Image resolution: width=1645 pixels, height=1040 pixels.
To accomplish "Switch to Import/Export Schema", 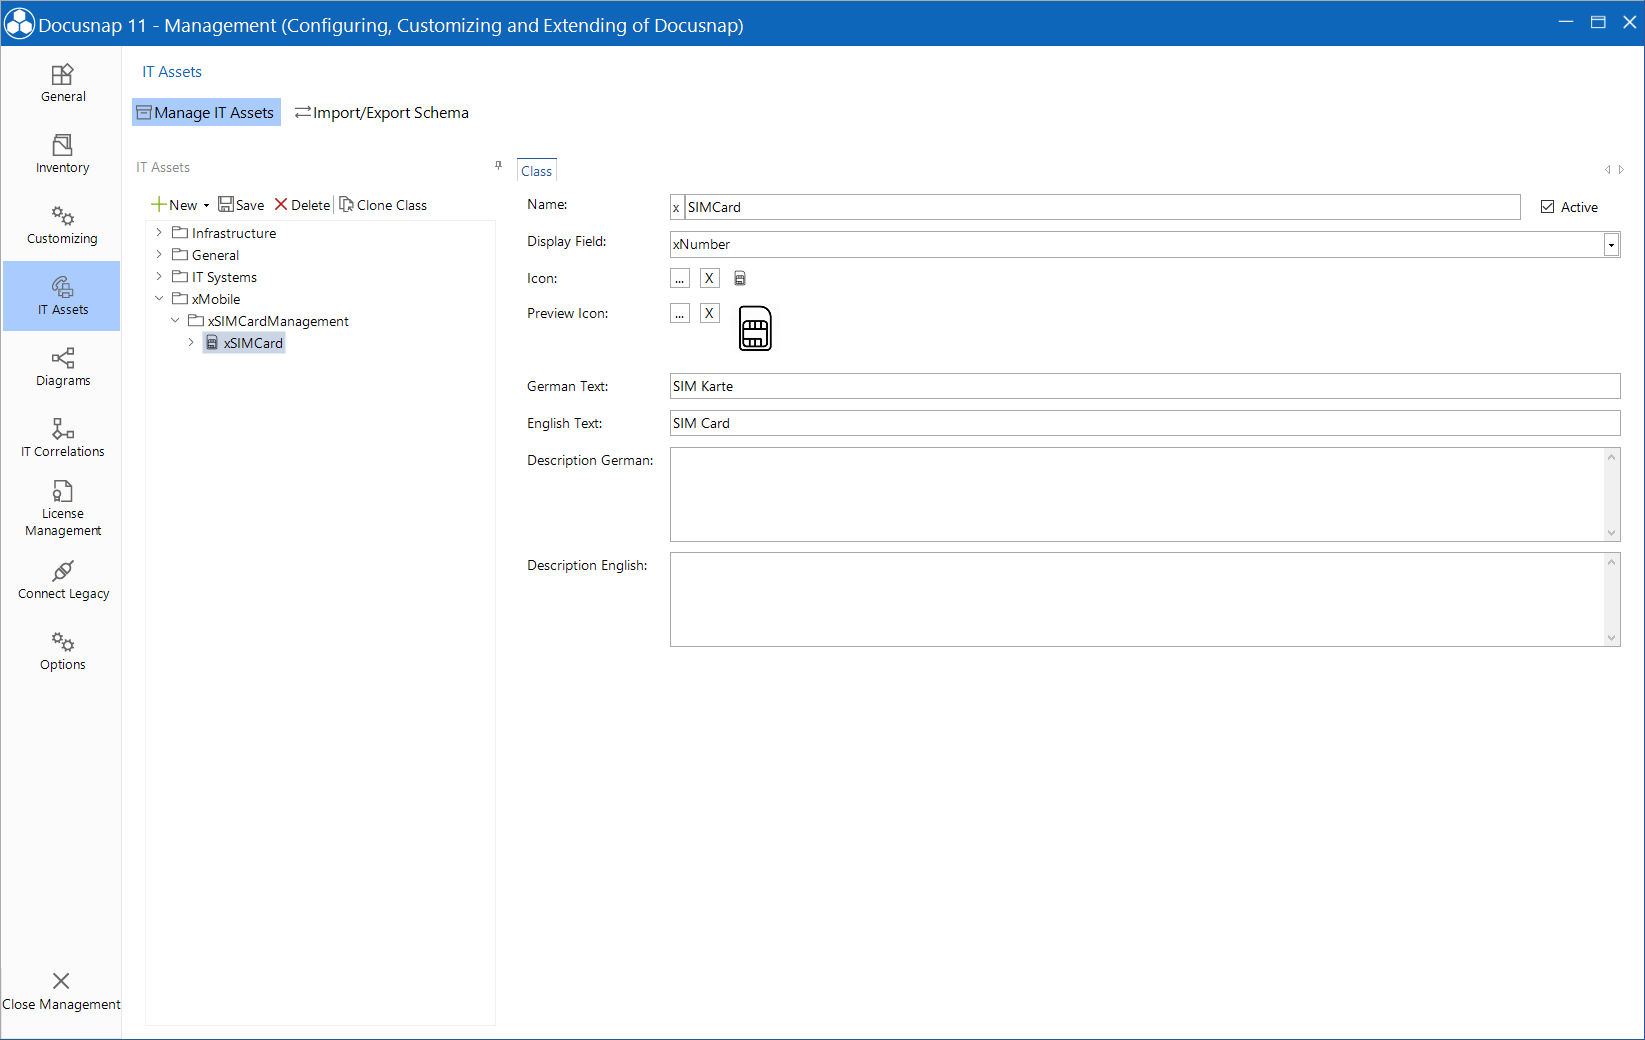I will [381, 112].
